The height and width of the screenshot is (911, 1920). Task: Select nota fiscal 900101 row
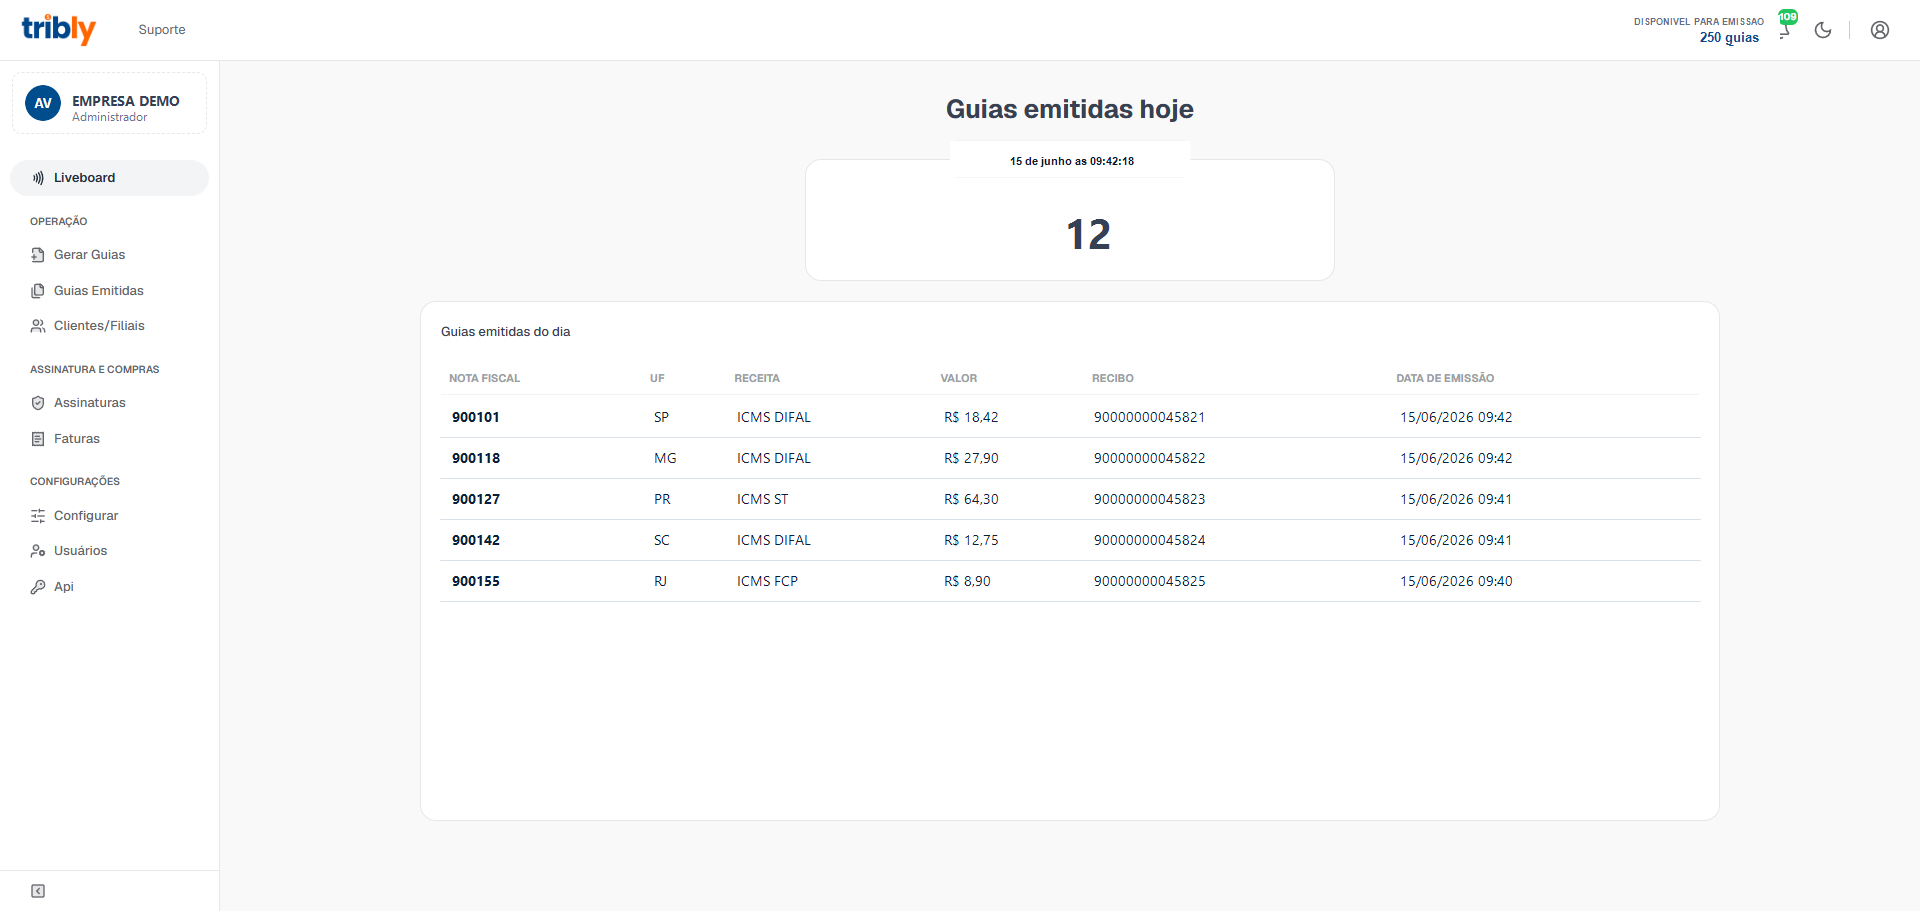[x=1070, y=417]
